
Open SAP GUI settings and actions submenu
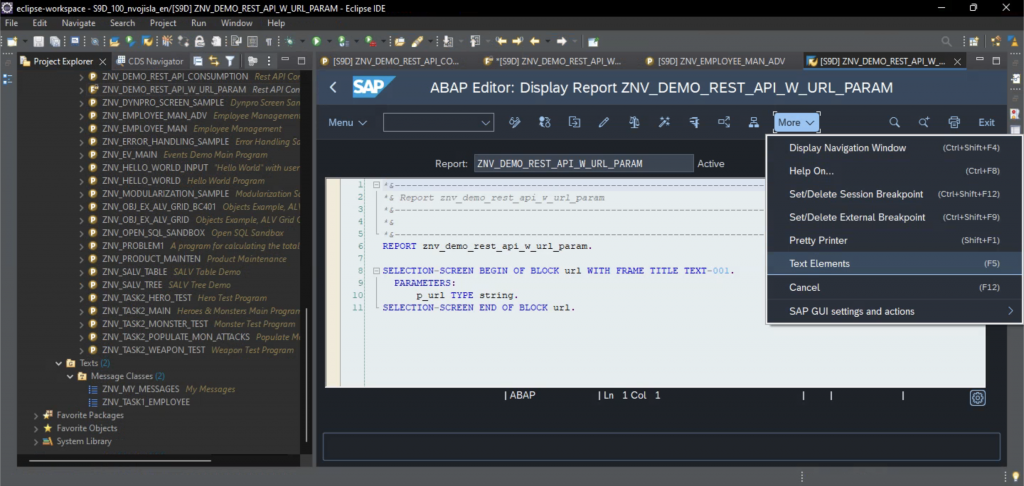point(894,311)
